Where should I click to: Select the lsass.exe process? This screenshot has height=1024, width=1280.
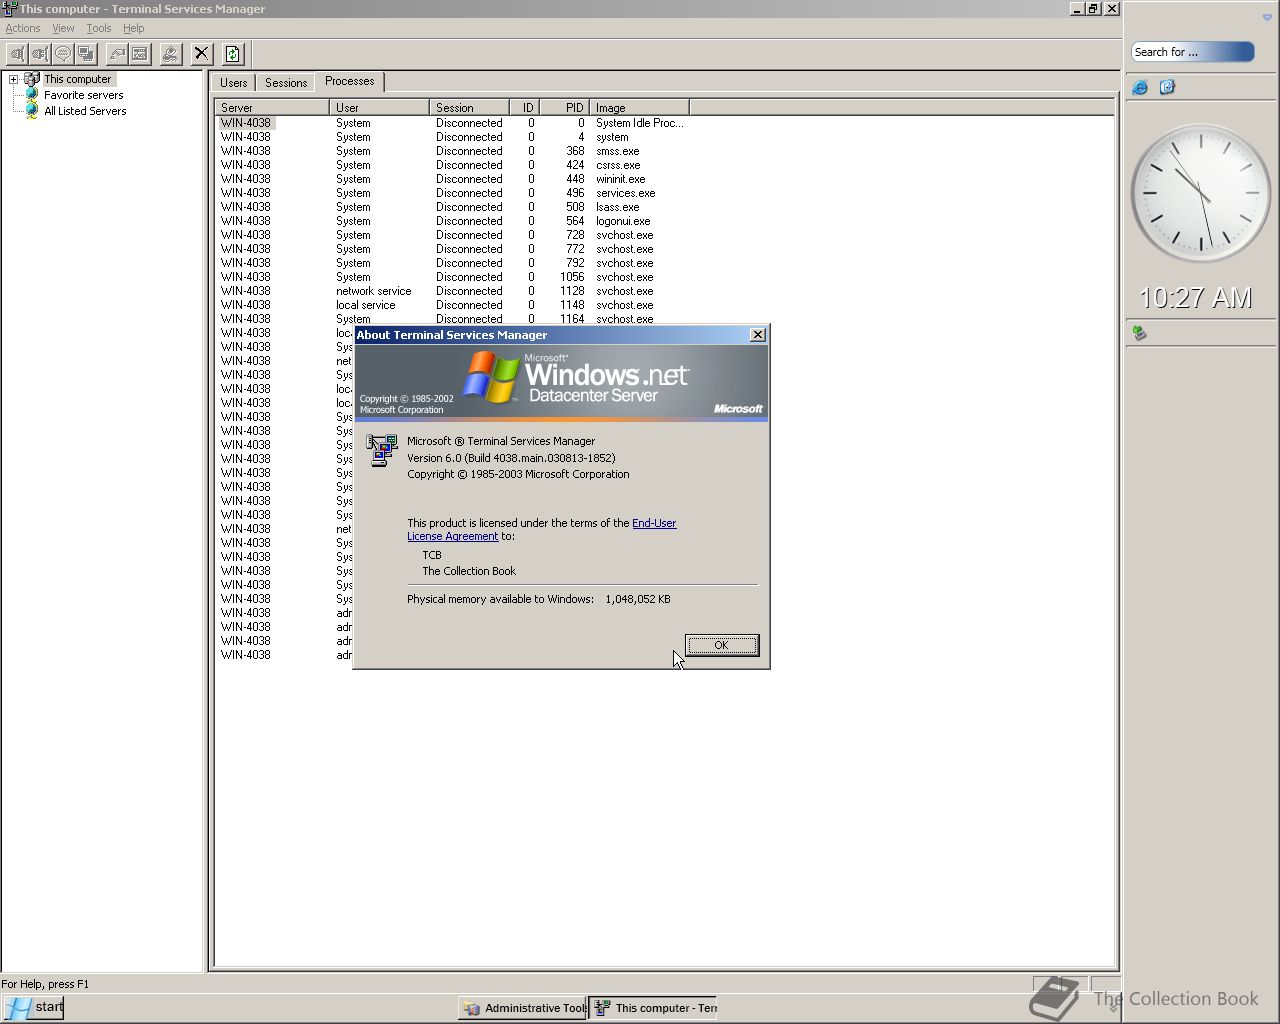point(452,207)
